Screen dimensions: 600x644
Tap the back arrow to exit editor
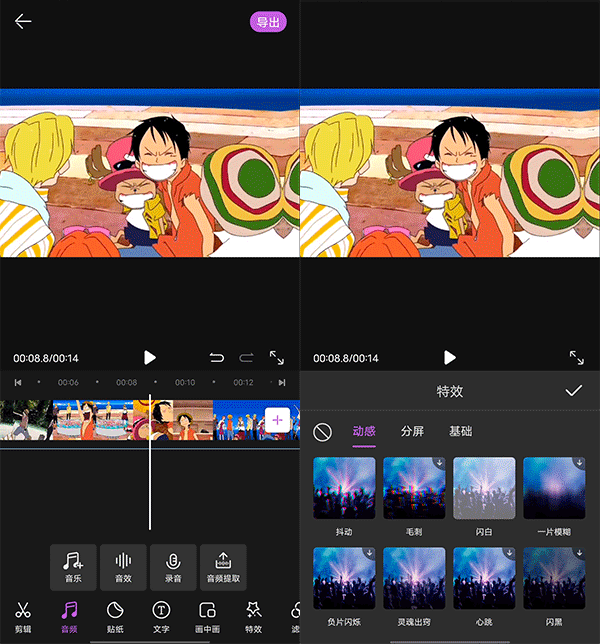click(x=23, y=22)
